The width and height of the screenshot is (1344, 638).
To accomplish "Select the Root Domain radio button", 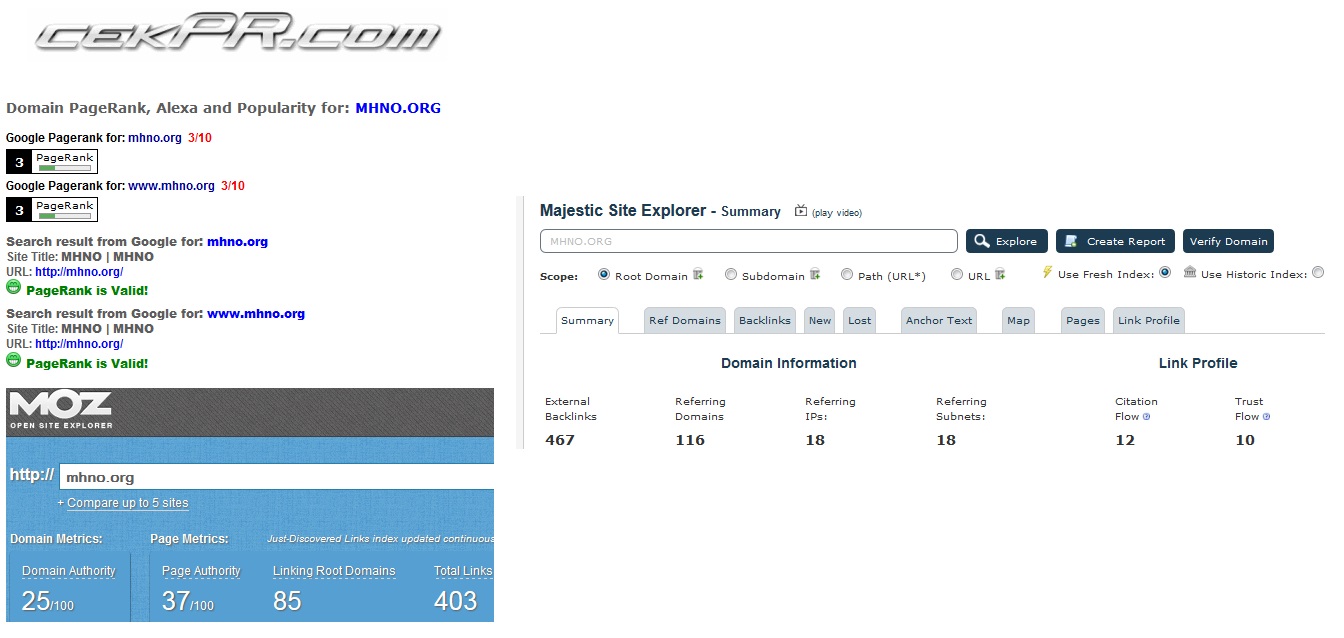I will 604,274.
